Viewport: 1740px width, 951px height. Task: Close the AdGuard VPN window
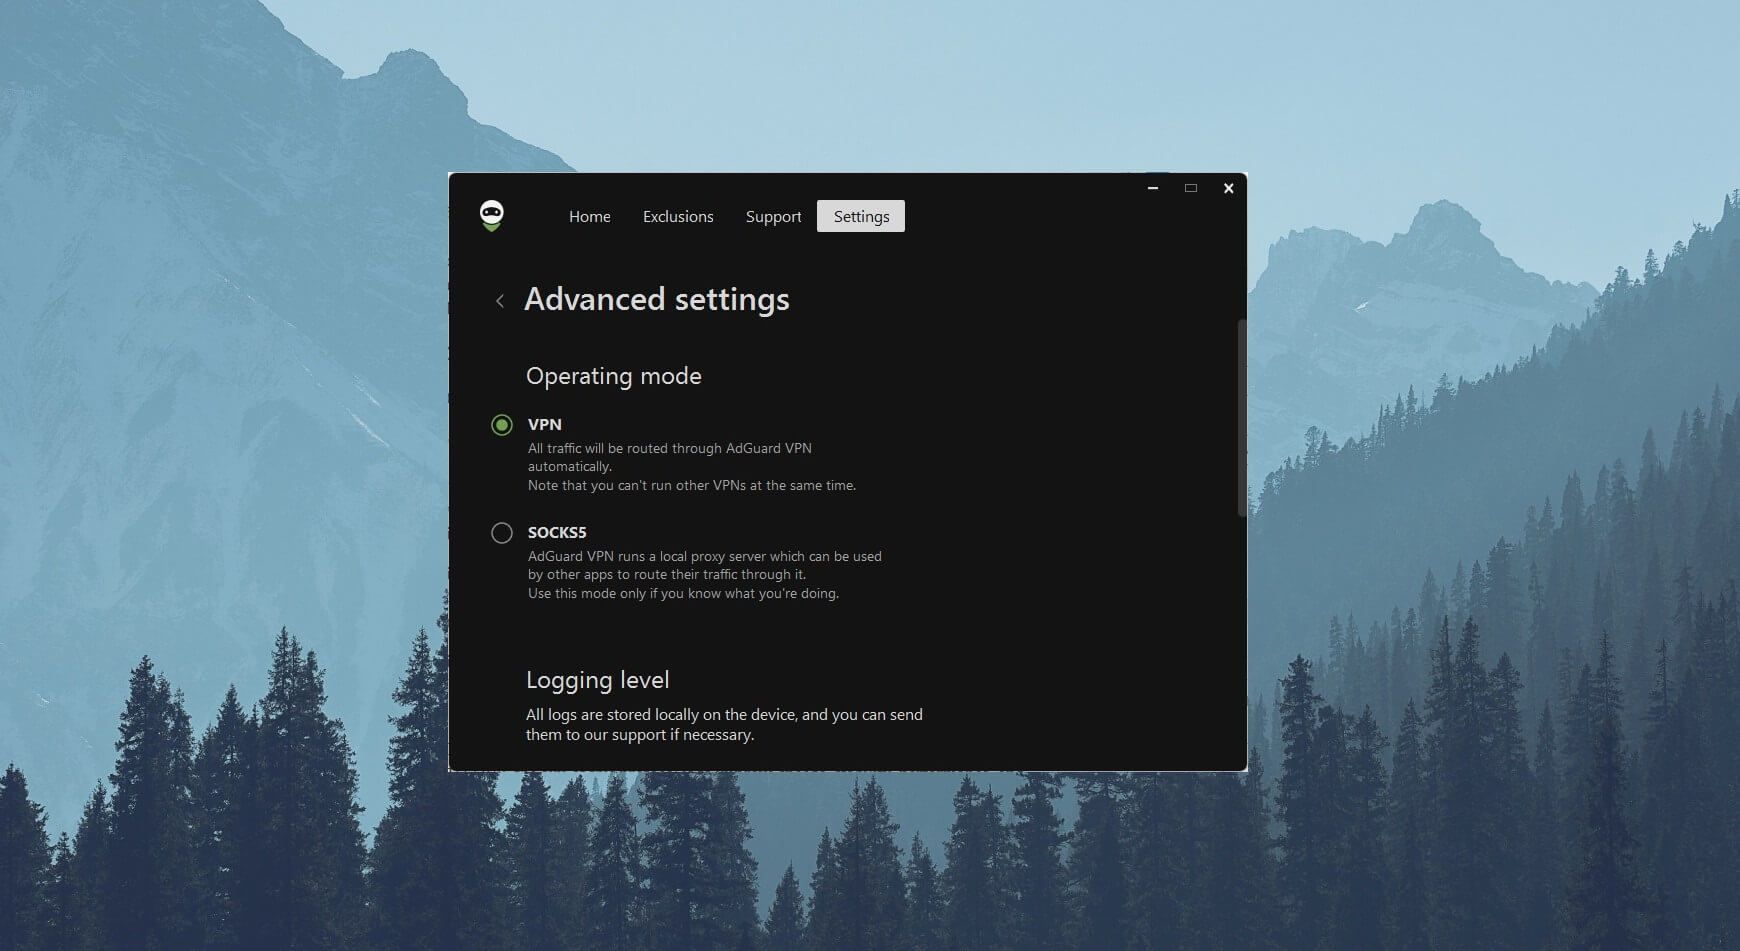click(x=1229, y=188)
